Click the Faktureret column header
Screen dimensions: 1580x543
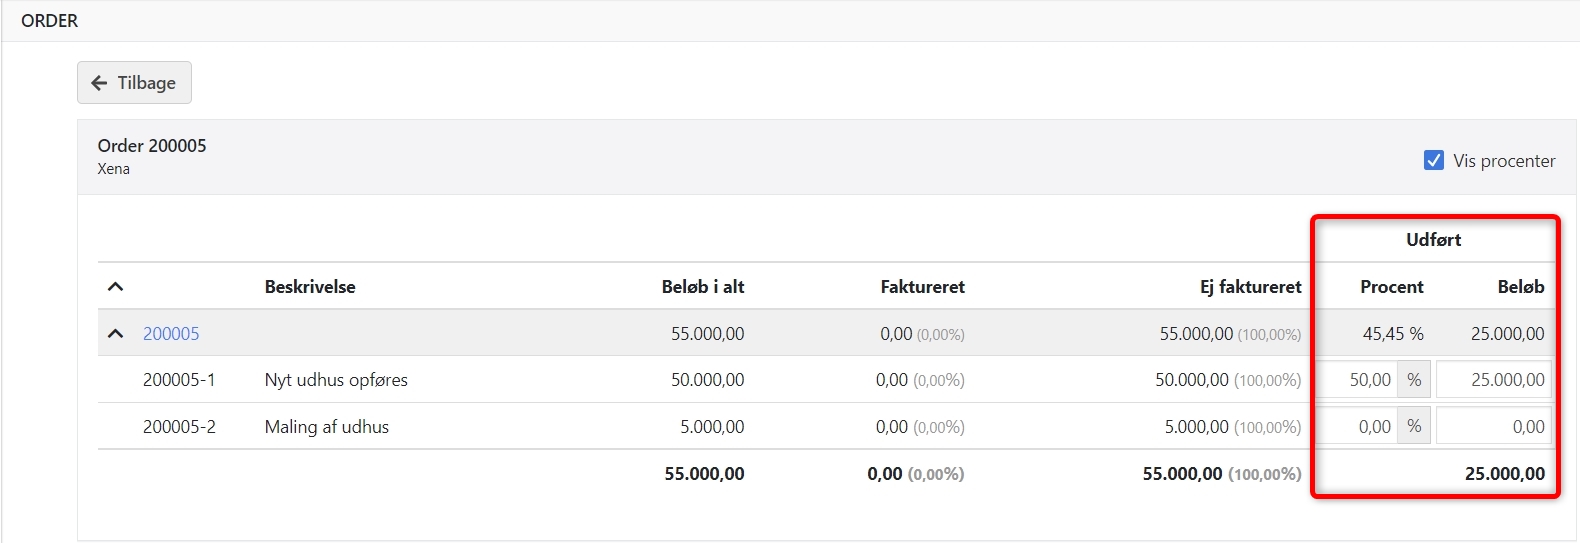pyautogui.click(x=922, y=287)
